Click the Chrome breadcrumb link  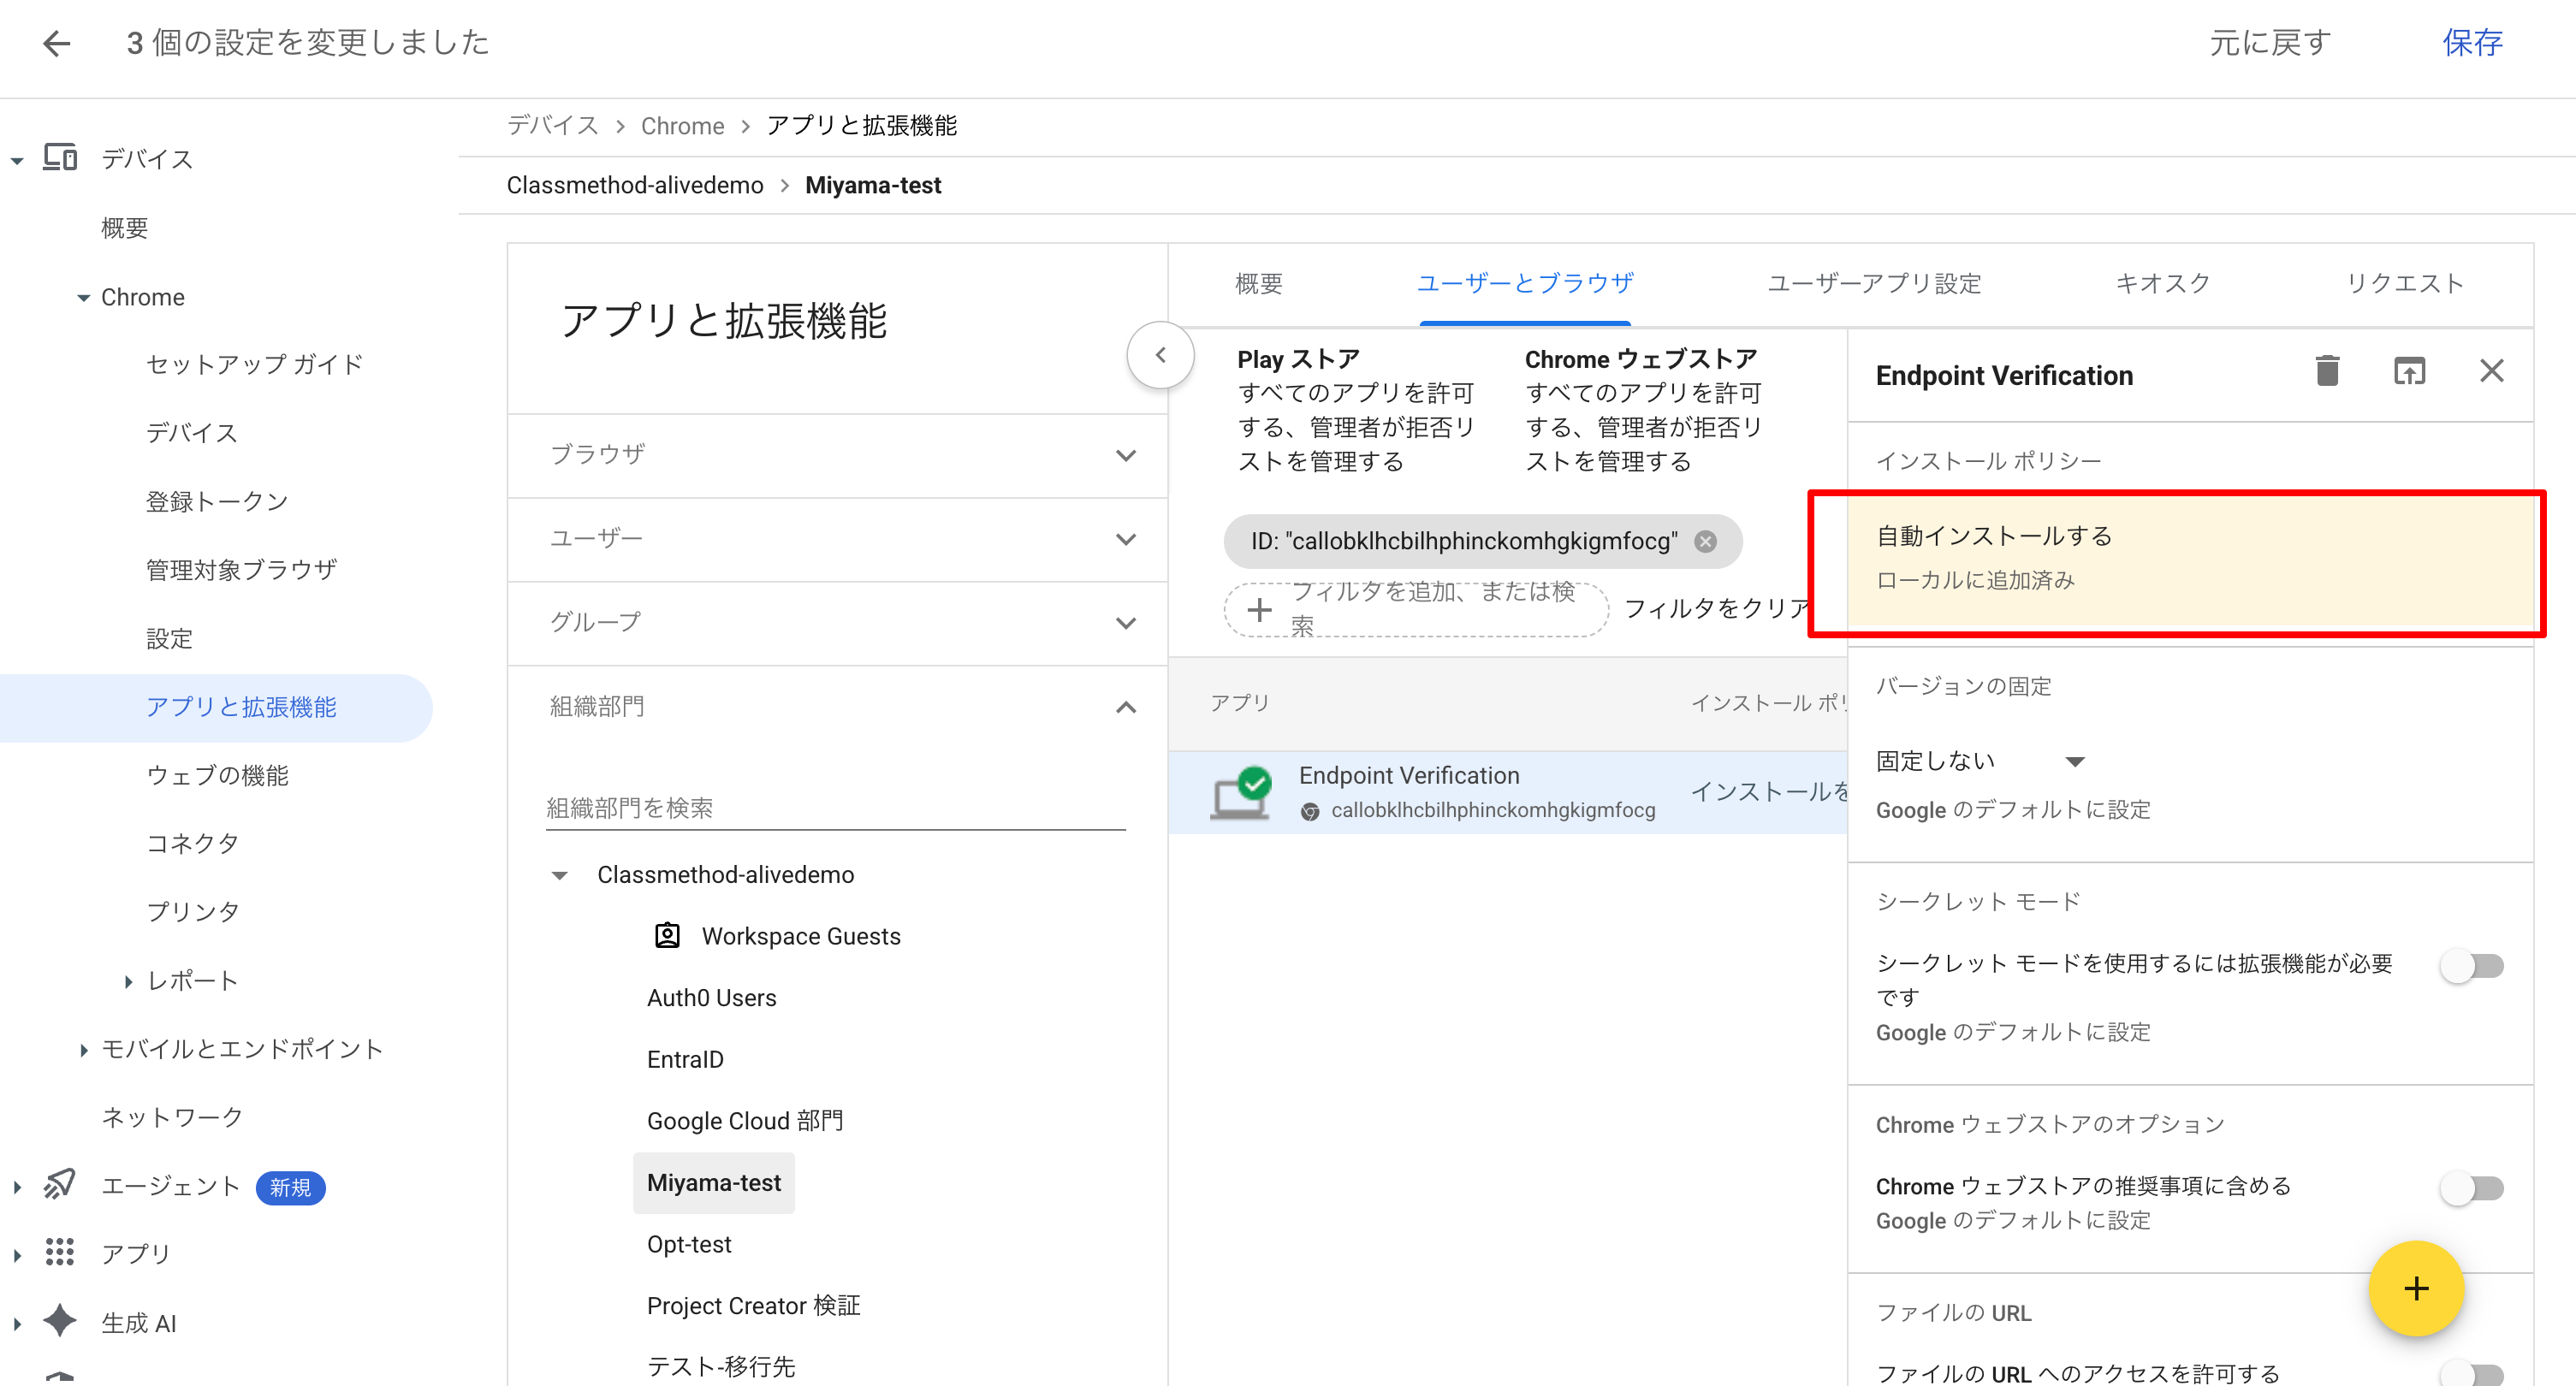point(682,125)
